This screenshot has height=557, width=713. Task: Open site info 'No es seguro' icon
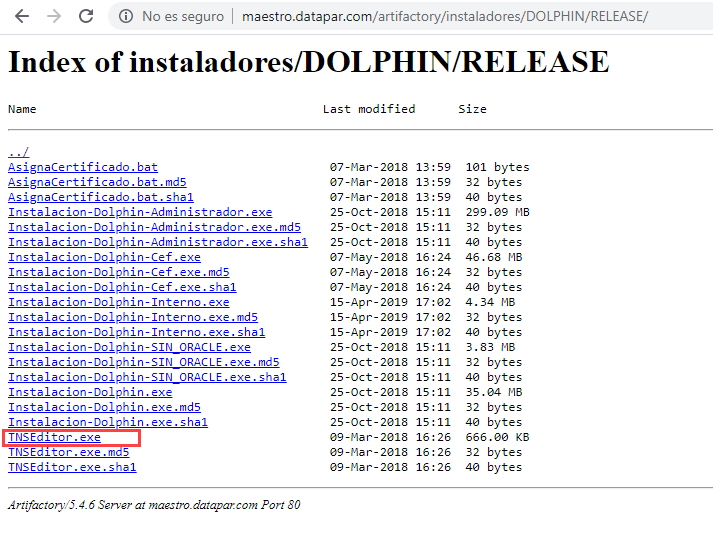click(126, 16)
